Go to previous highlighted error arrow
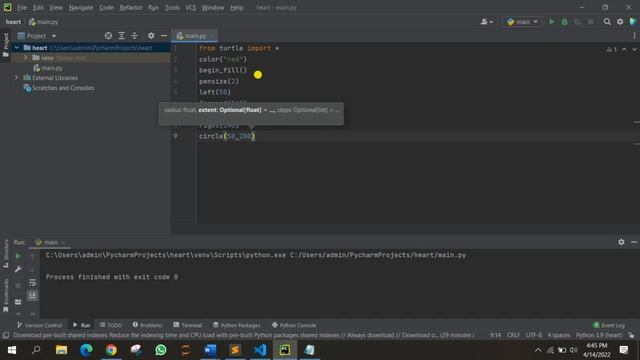This screenshot has width=640, height=360. (x=624, y=49)
